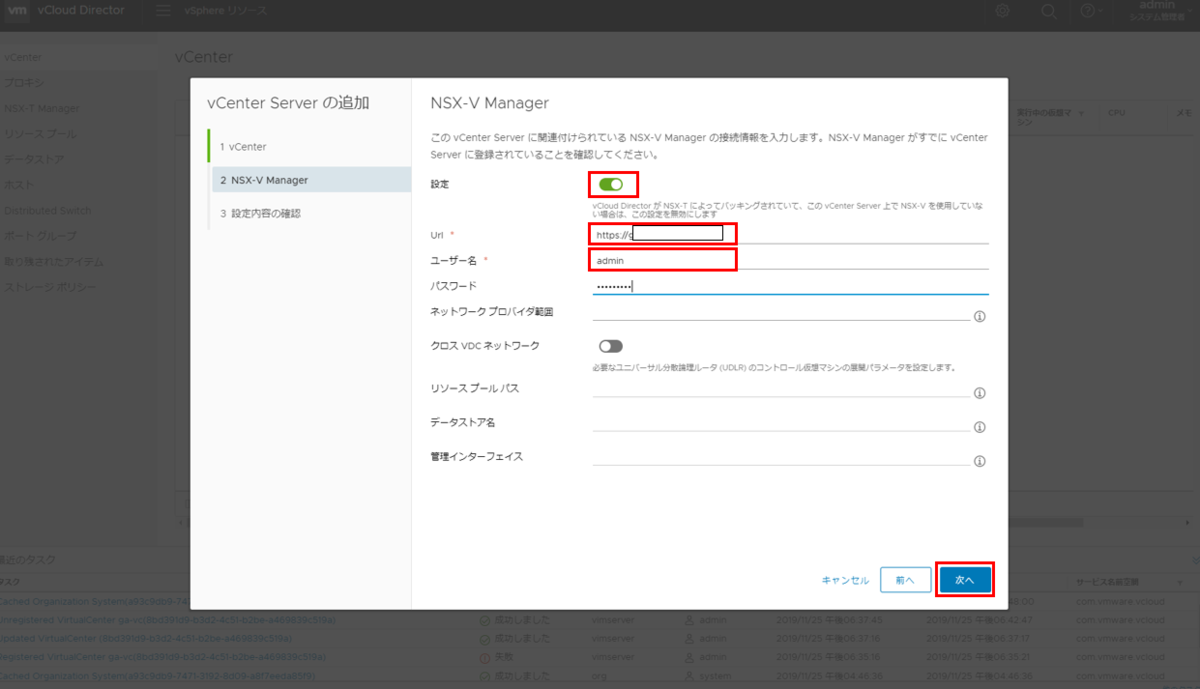Open ポート グループ in the sidebar
This screenshot has height=689, width=1200.
(39, 236)
